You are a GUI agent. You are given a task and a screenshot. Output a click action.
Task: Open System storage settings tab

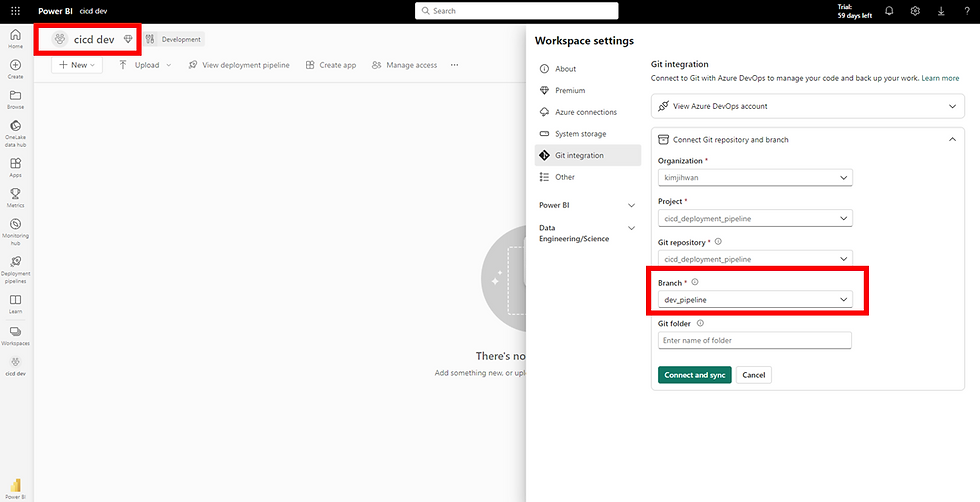click(x=588, y=134)
